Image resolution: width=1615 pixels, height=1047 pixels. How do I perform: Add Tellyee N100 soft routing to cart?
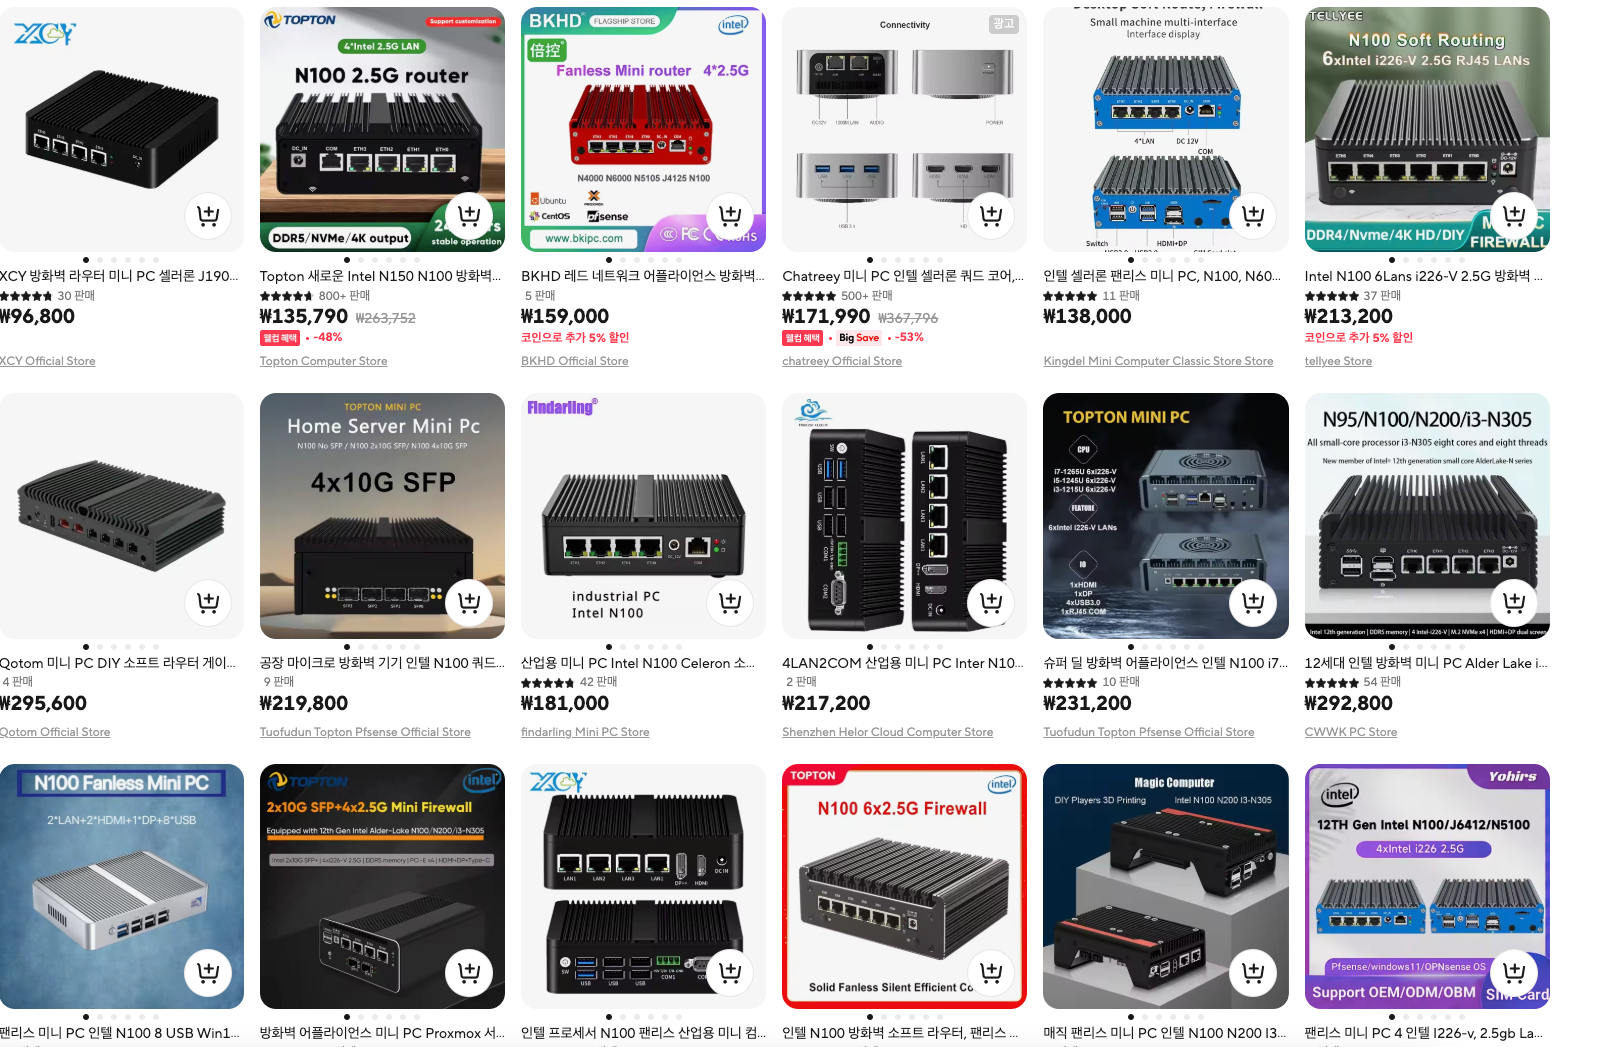click(x=1514, y=215)
